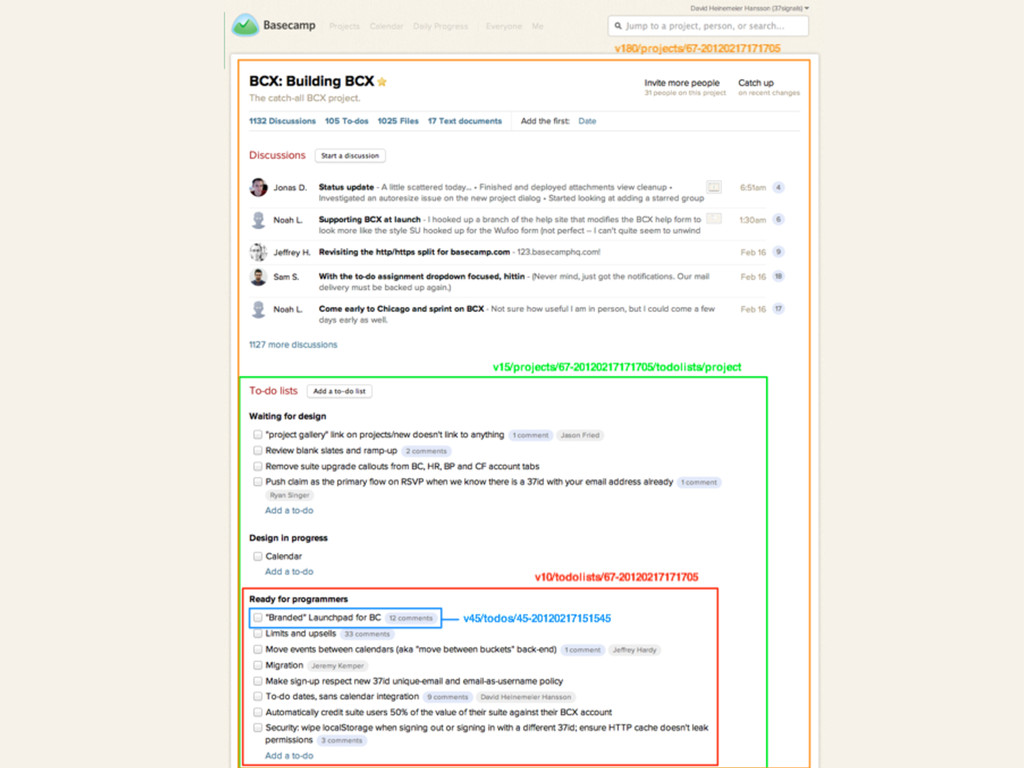Click Add a to-do under Design in progress
This screenshot has width=1024, height=768.
289,571
